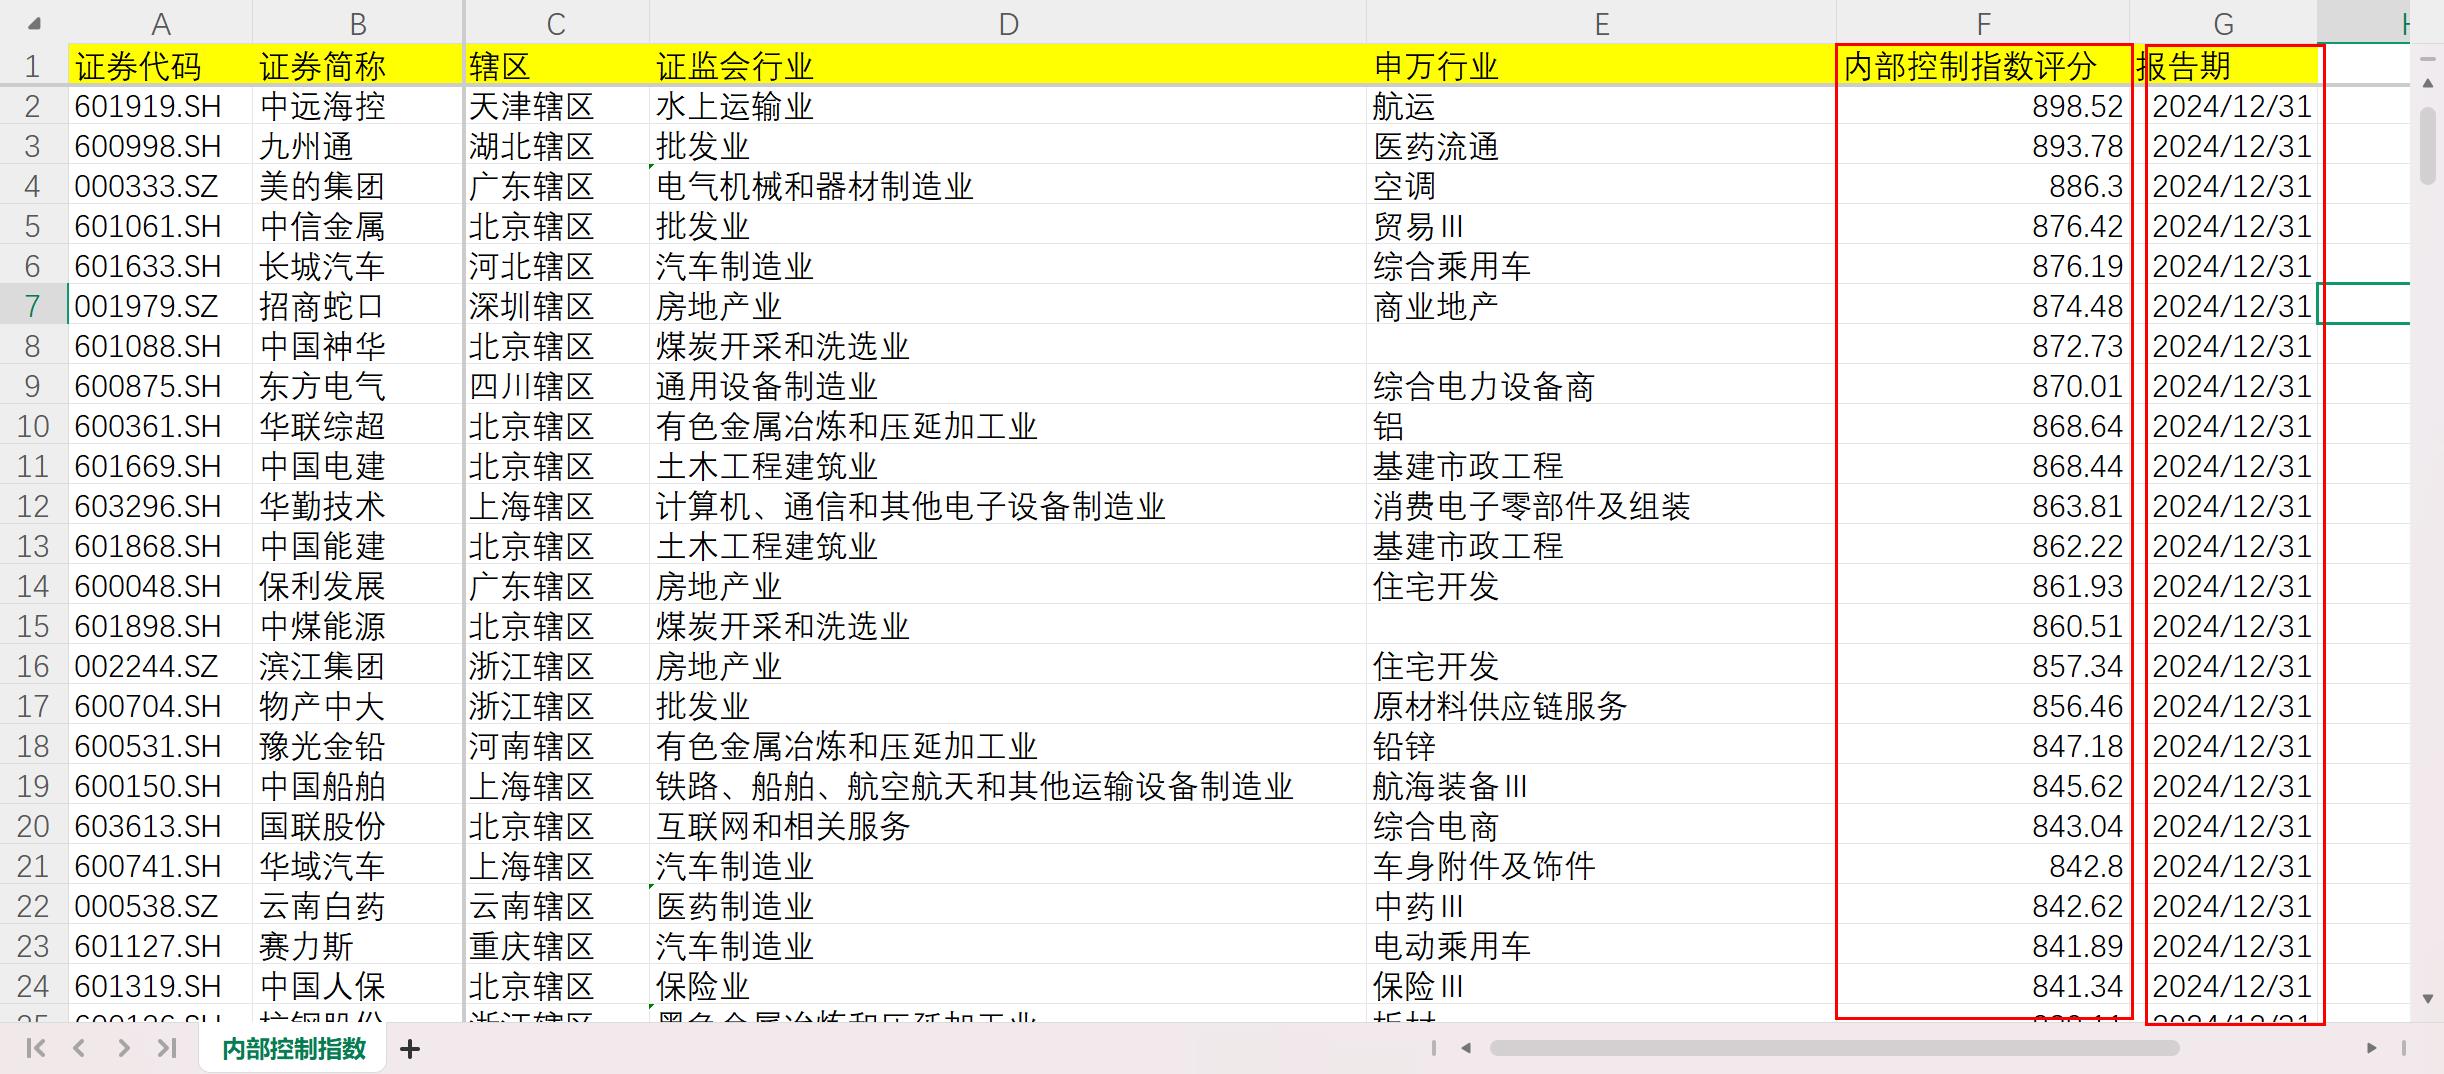Click the 原材料供应链服务 cell
The image size is (2444, 1074).
[x=1601, y=706]
